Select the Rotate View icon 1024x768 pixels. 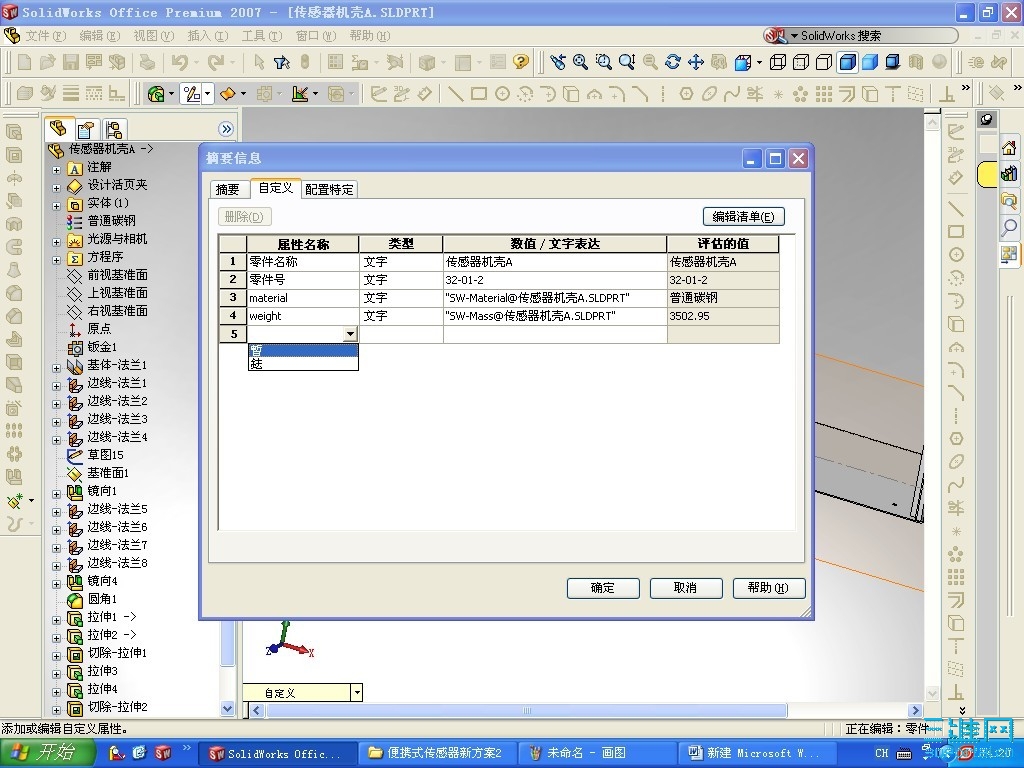673,62
